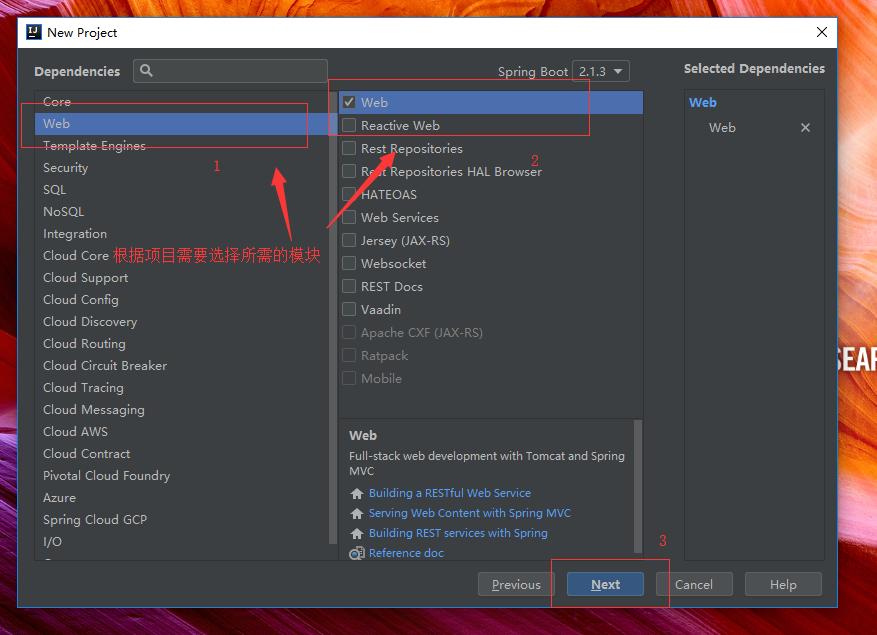Check the Vaadin checkbox

coord(349,309)
